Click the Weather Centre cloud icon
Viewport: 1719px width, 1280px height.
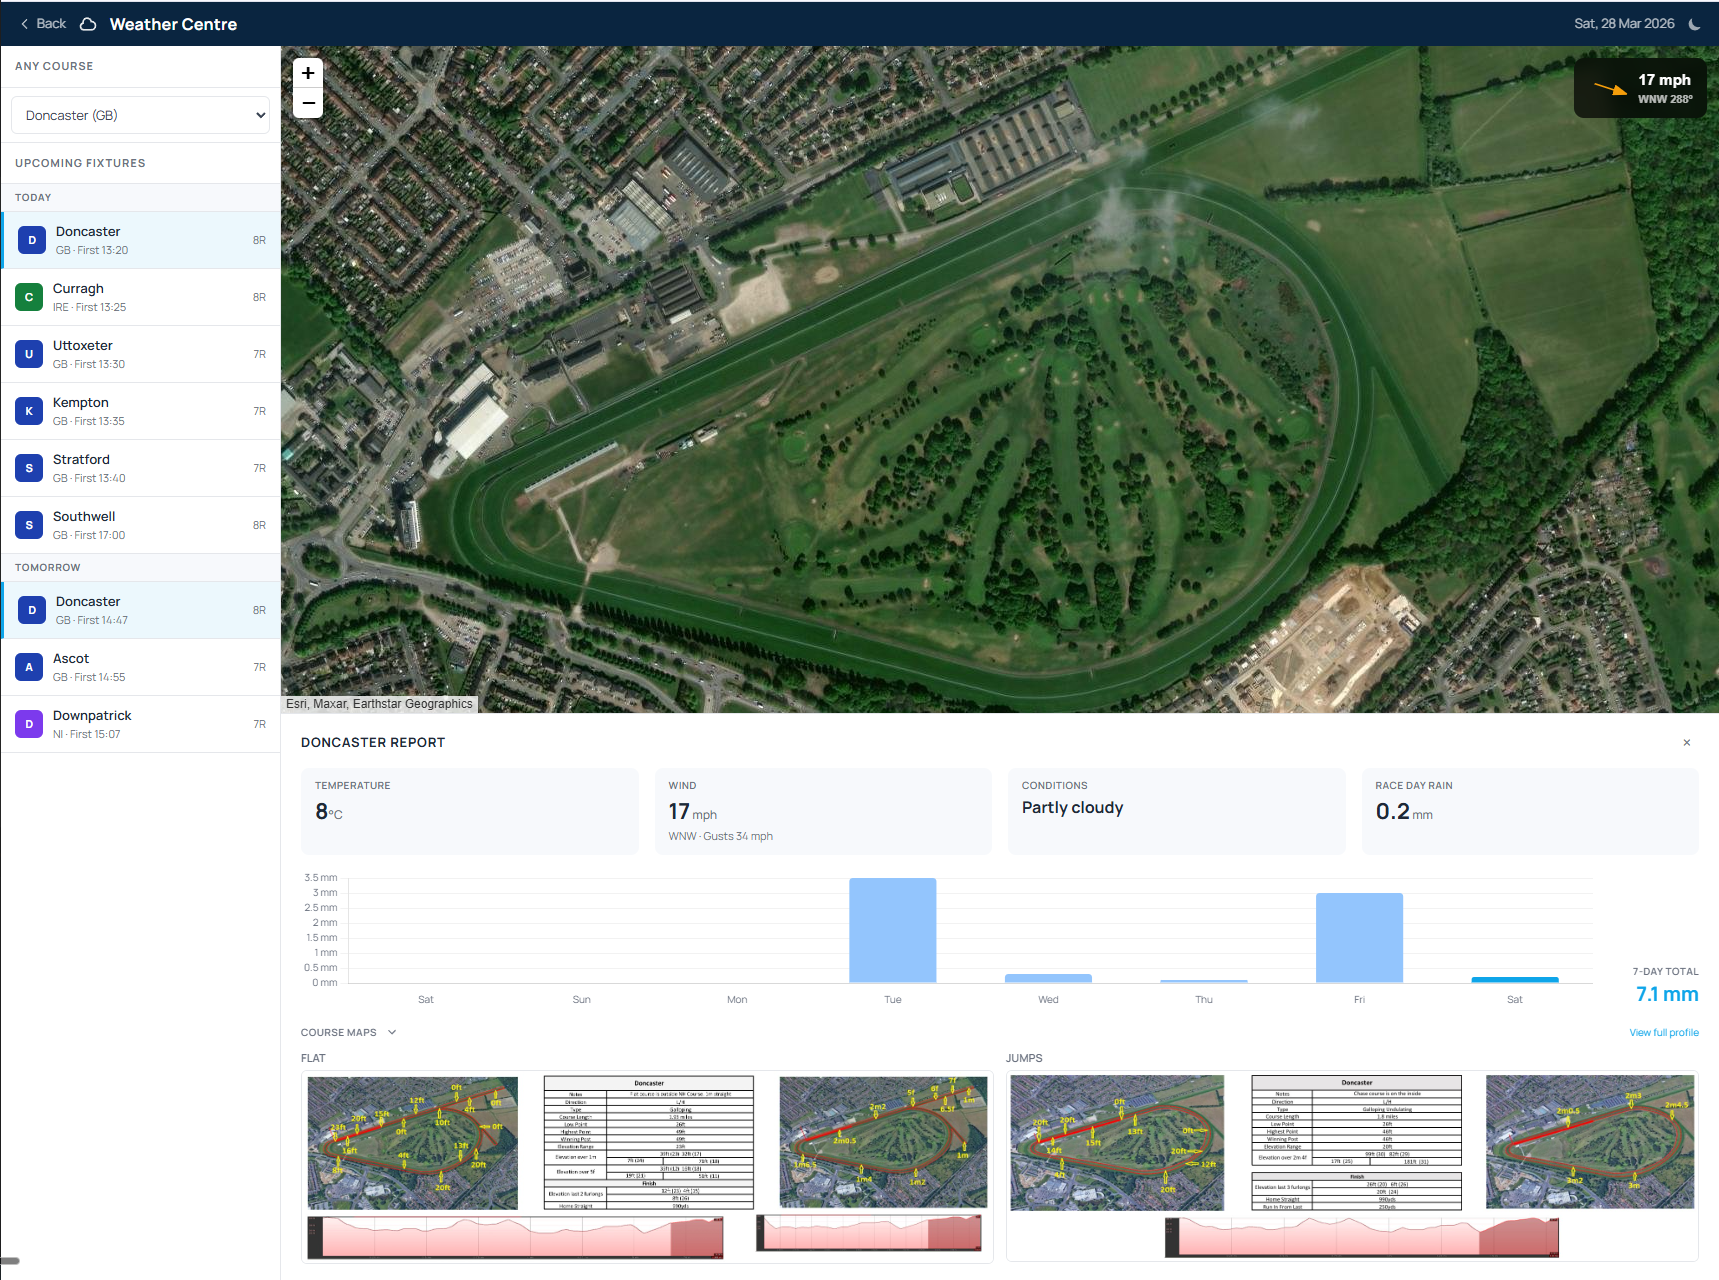point(88,24)
